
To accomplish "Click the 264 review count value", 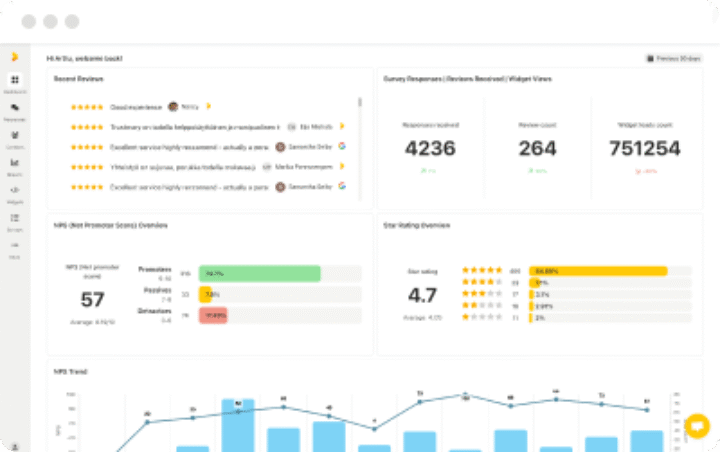I will point(537,148).
